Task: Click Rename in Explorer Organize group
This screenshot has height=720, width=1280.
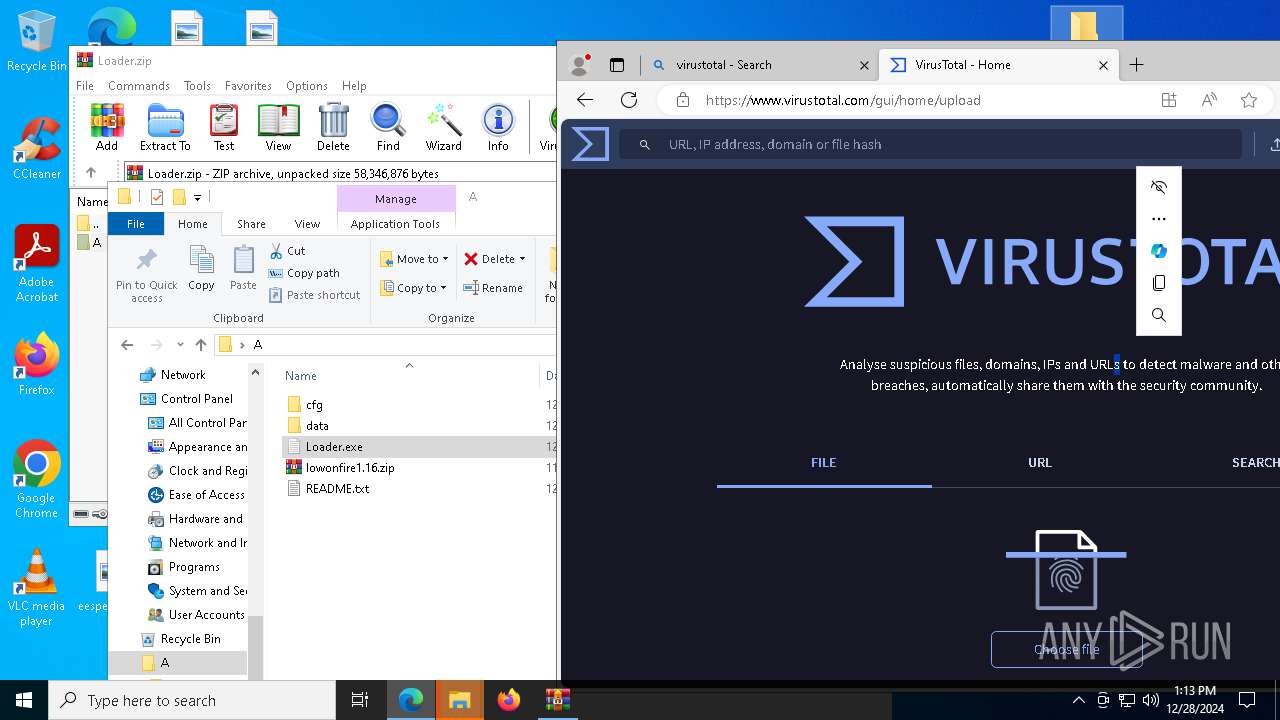Action: [x=493, y=288]
